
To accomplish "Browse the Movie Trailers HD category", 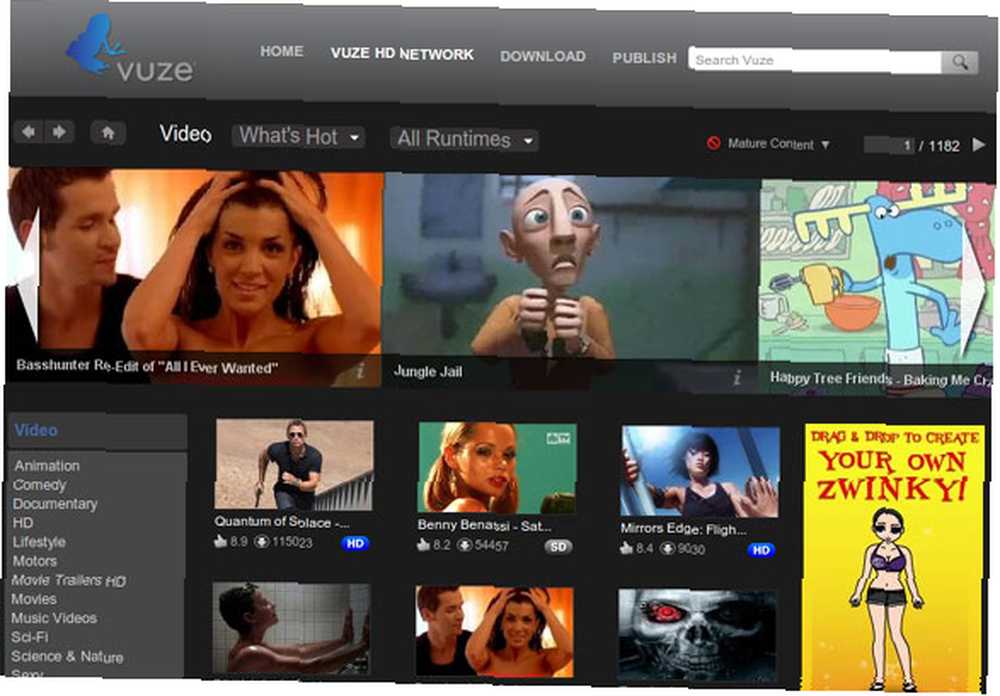I will [x=69, y=581].
